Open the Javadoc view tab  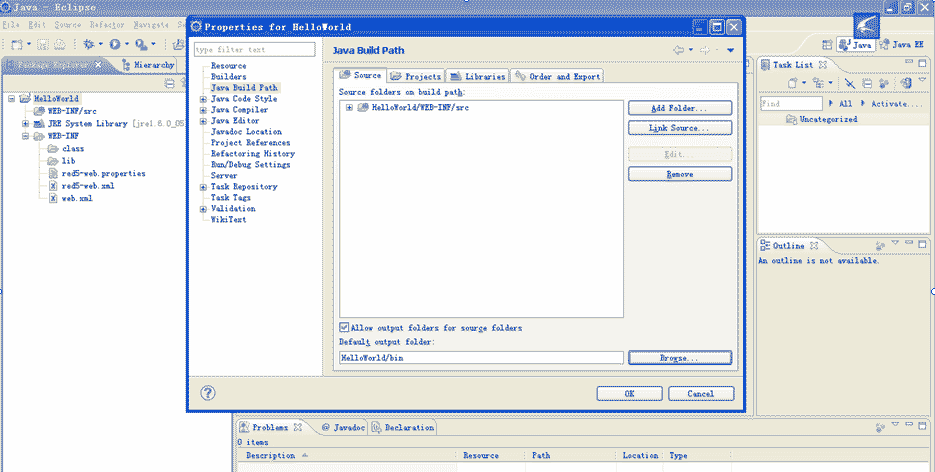tap(343, 427)
